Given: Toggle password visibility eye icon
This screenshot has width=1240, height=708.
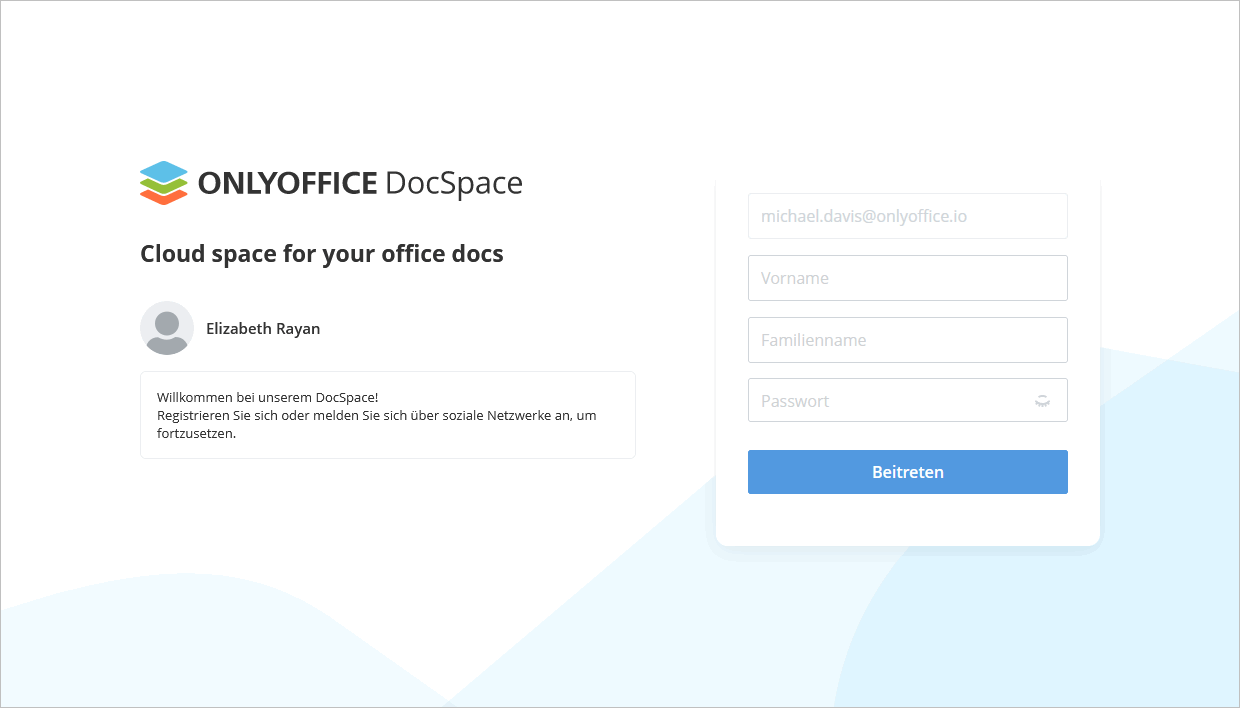Looking at the screenshot, I should (1042, 401).
